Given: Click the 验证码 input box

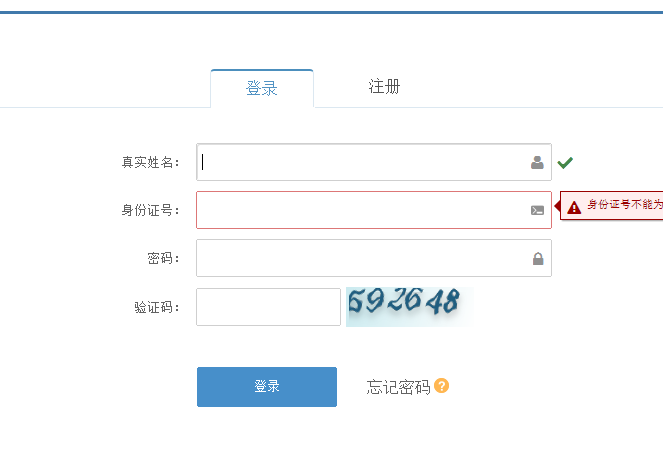Looking at the screenshot, I should click(x=268, y=307).
